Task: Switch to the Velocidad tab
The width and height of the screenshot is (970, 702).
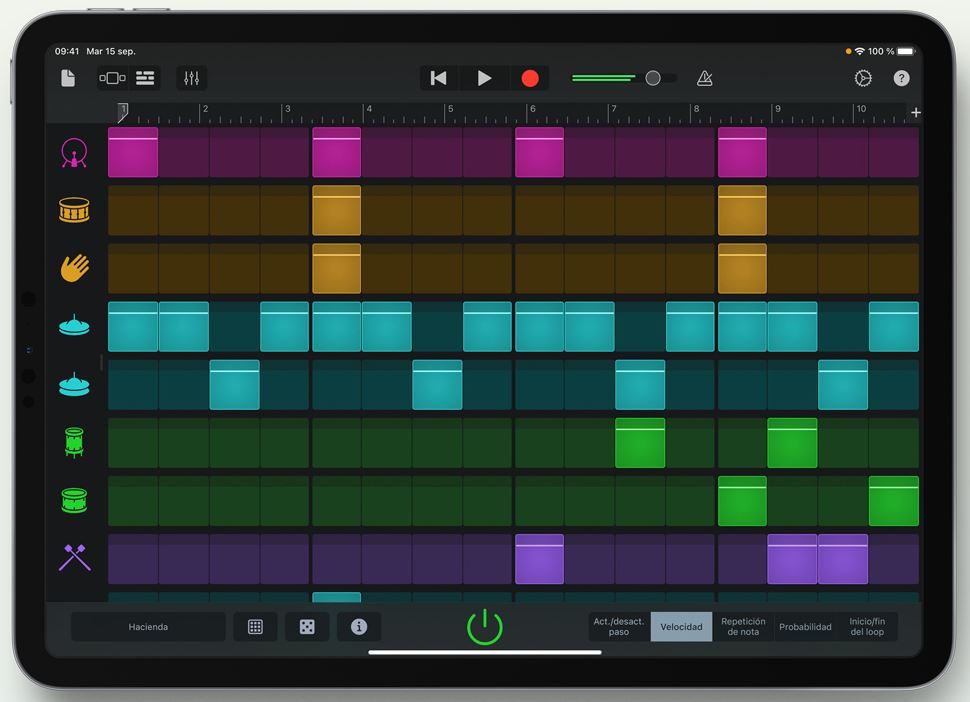Action: (x=681, y=627)
